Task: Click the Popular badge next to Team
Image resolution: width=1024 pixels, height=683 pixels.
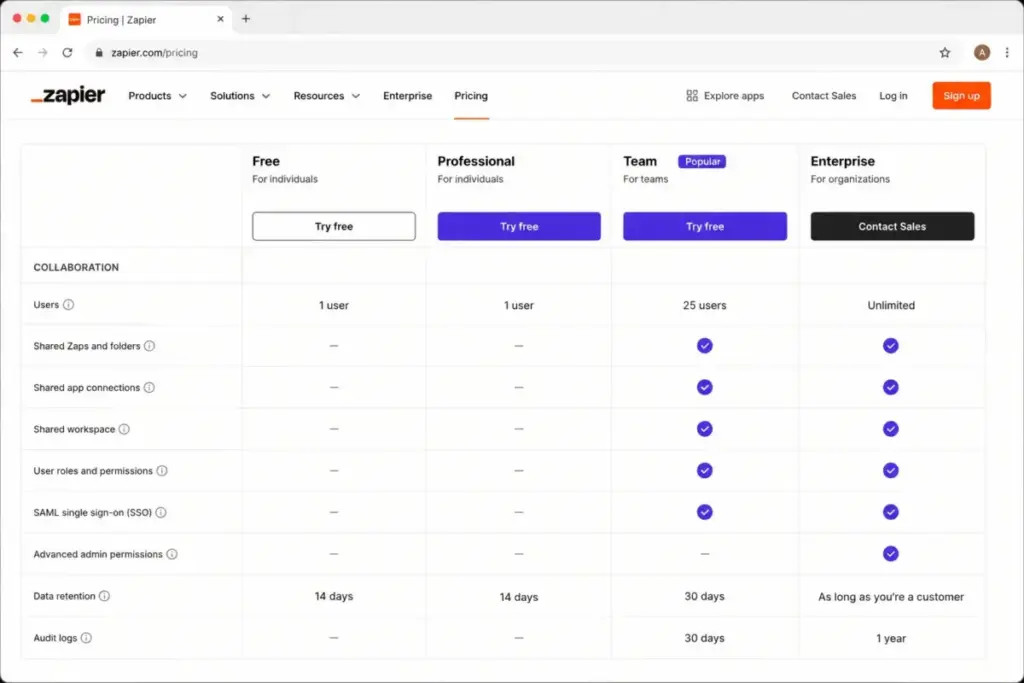Action: click(x=702, y=161)
